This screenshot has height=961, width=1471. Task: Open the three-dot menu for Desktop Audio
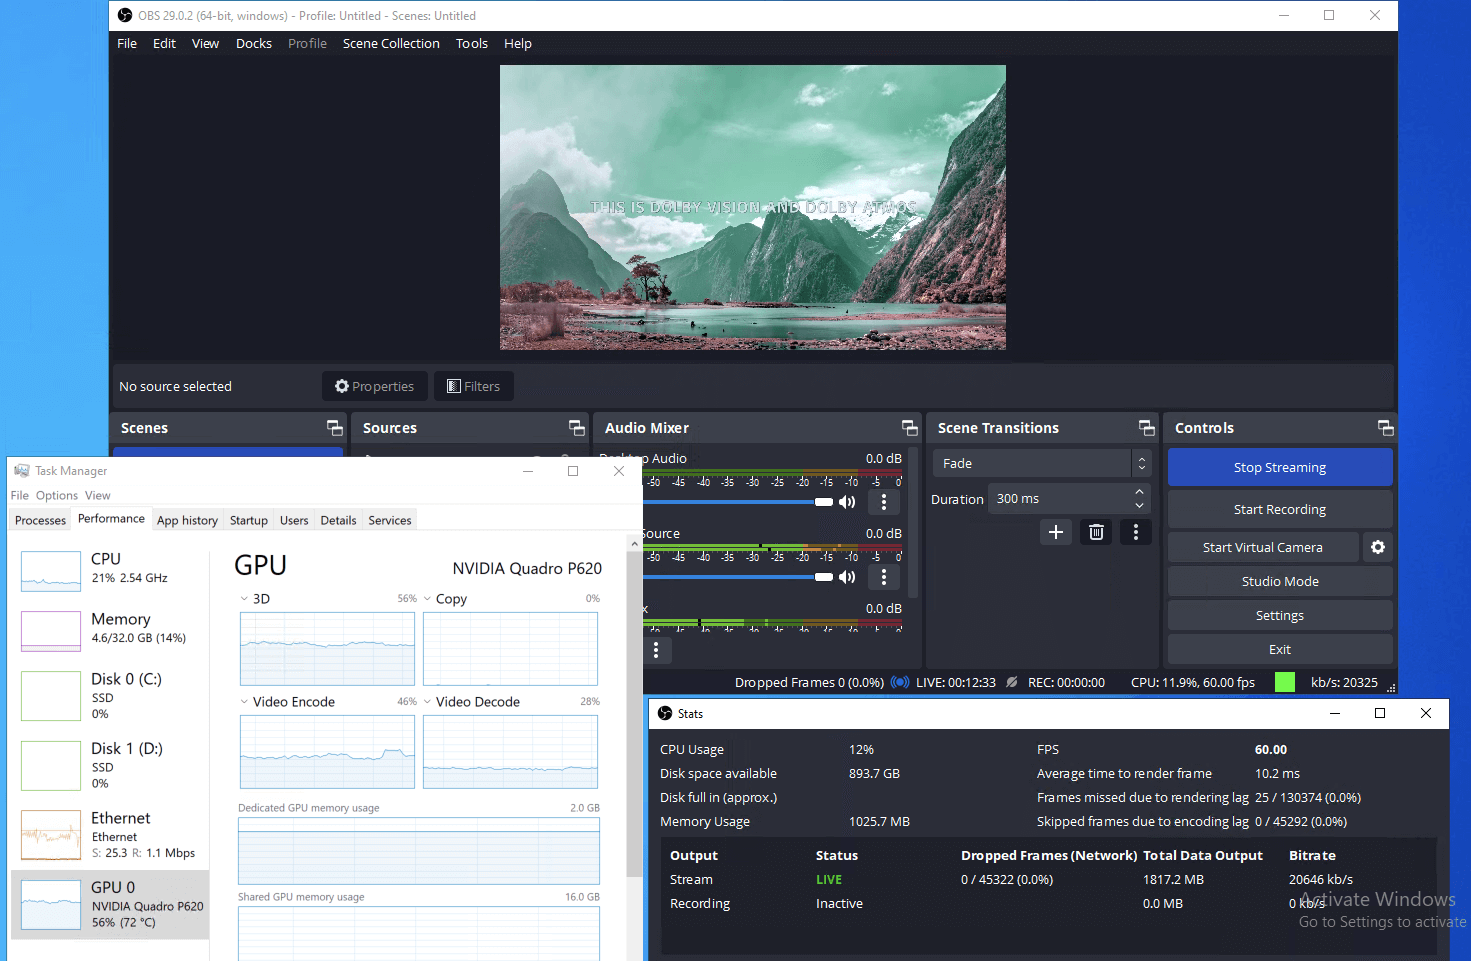[883, 502]
